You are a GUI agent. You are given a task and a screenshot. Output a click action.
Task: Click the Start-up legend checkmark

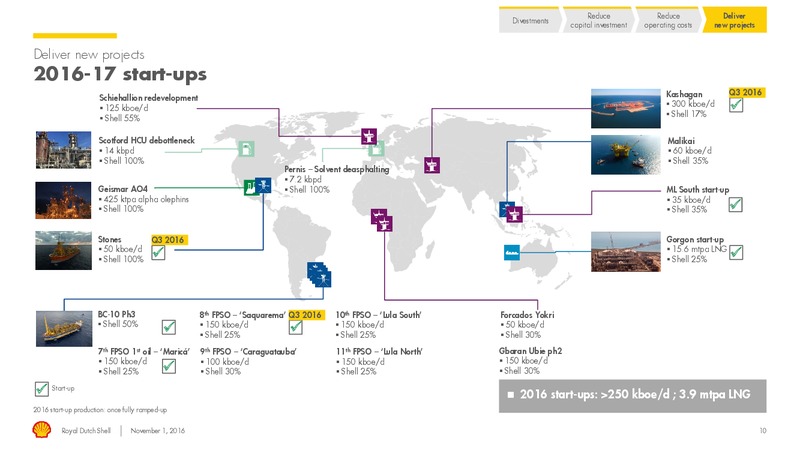click(x=41, y=389)
